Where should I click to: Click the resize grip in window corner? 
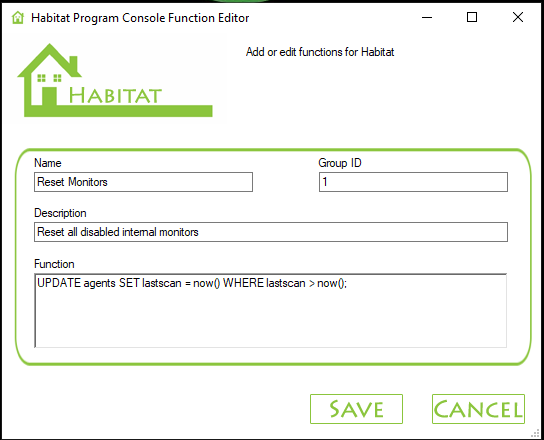[x=536, y=433]
